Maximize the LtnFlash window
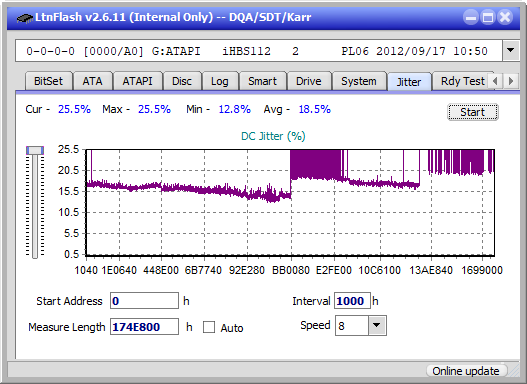The width and height of the screenshot is (527, 384). [x=488, y=17]
